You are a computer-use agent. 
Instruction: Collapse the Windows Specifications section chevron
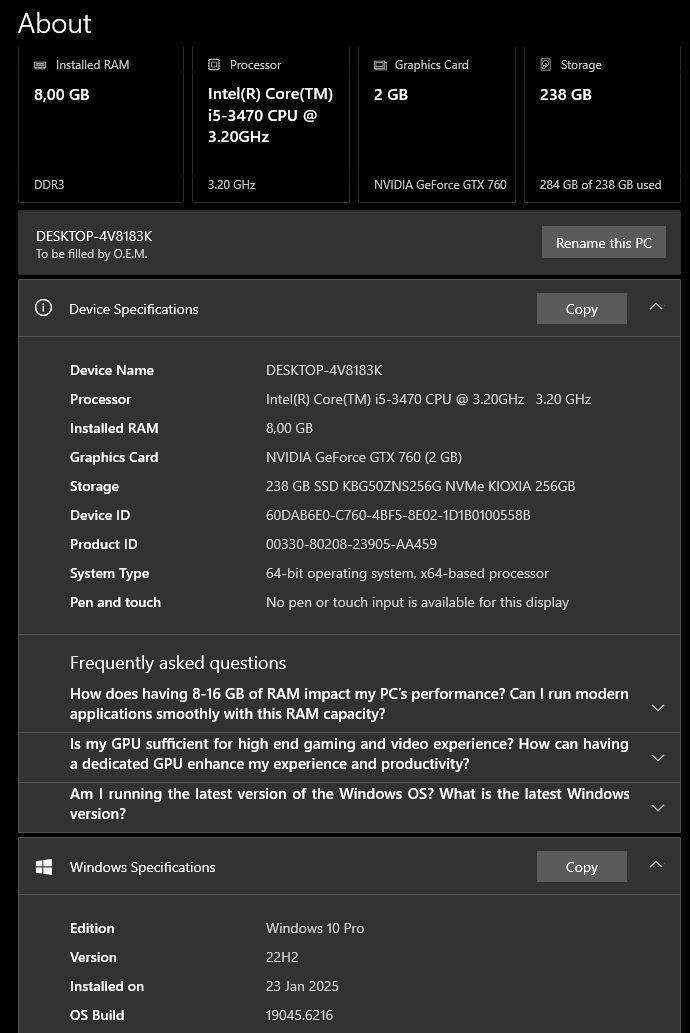656,864
